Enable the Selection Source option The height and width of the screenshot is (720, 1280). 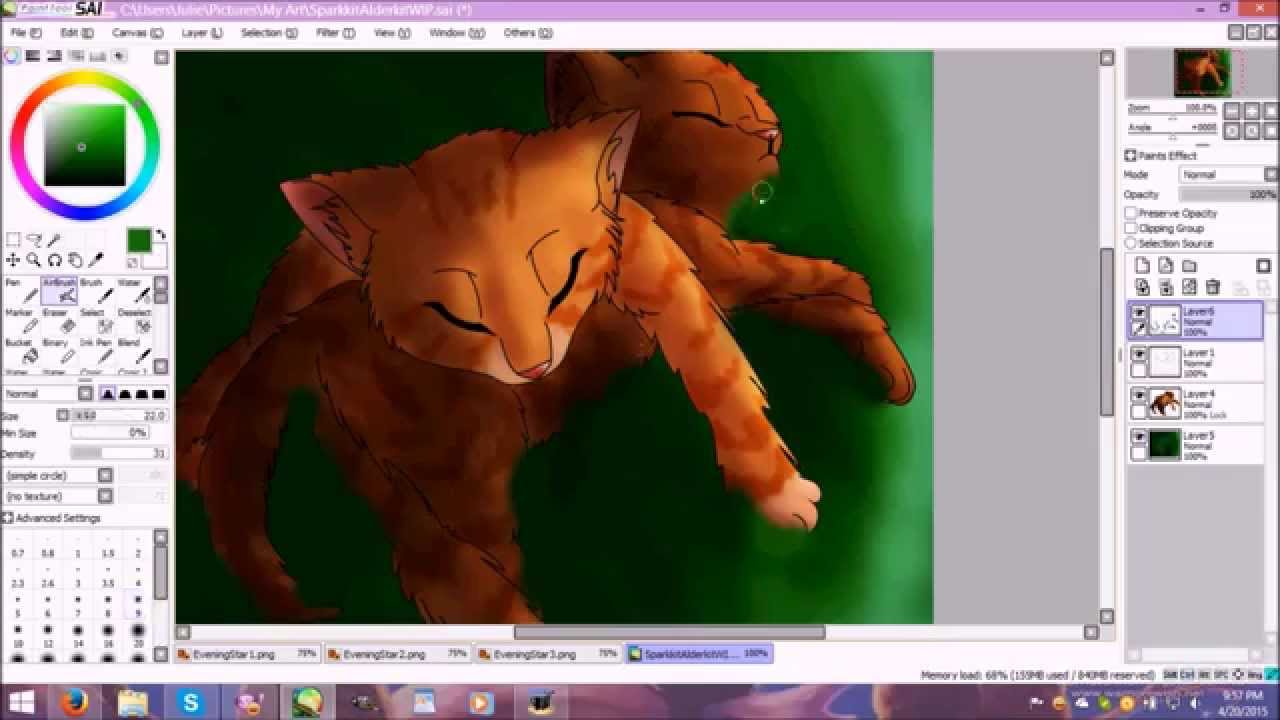[1131, 243]
